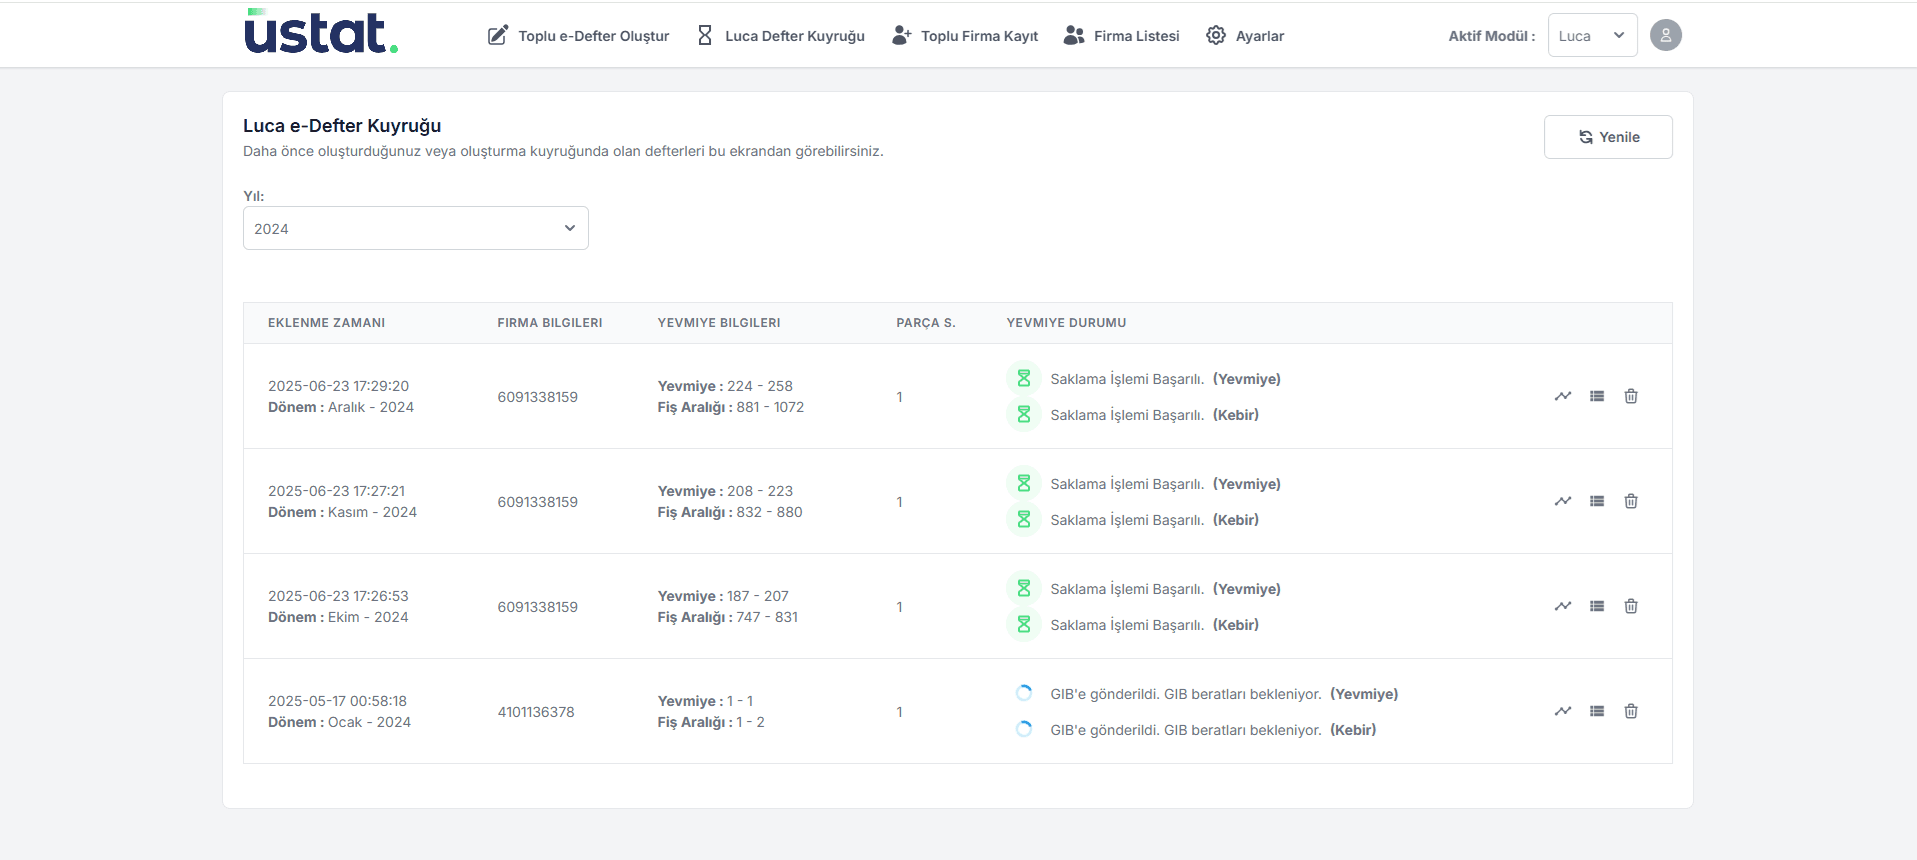Click the trash icon for Aralık 2024 row
1917x860 pixels.
pyautogui.click(x=1631, y=396)
